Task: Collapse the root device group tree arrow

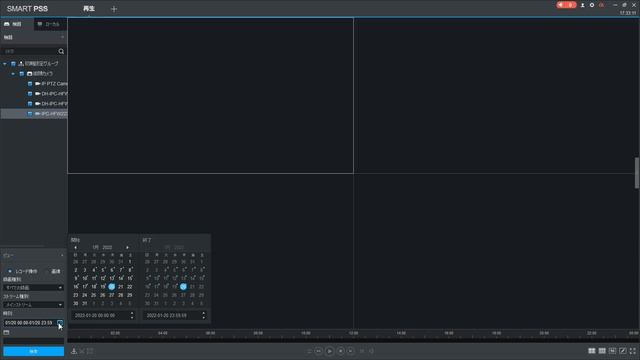Action: pos(5,64)
